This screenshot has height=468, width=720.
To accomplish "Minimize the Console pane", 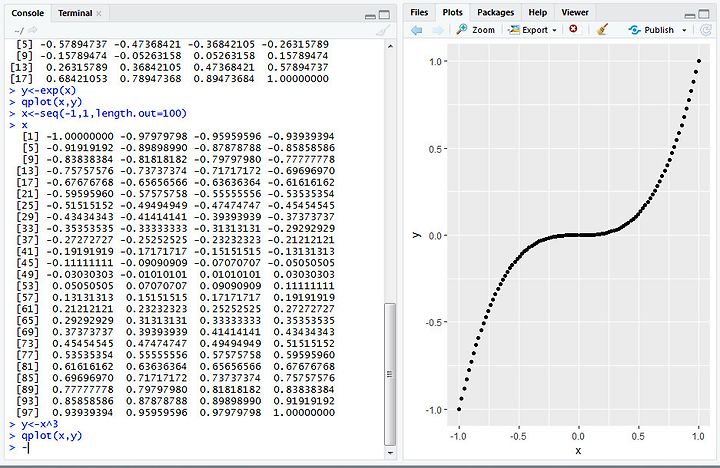I will click(370, 16).
